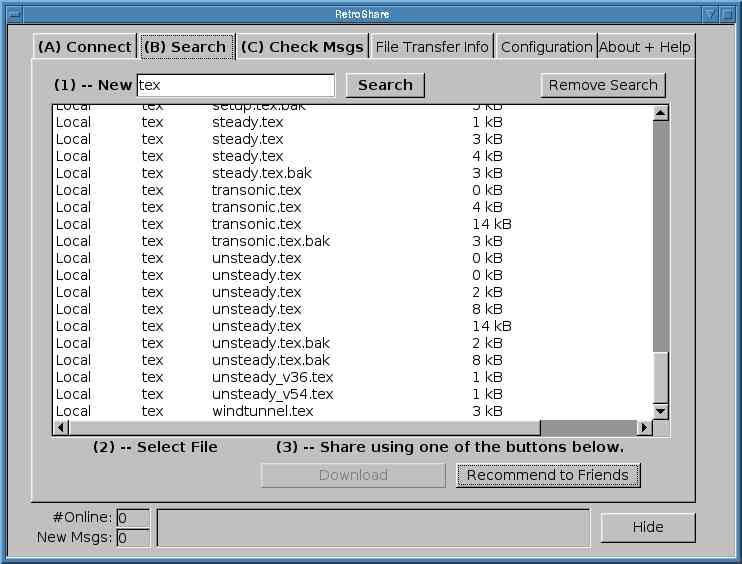Screen dimensions: 742x564
Task: Show the About + Help tab
Action: coord(644,47)
